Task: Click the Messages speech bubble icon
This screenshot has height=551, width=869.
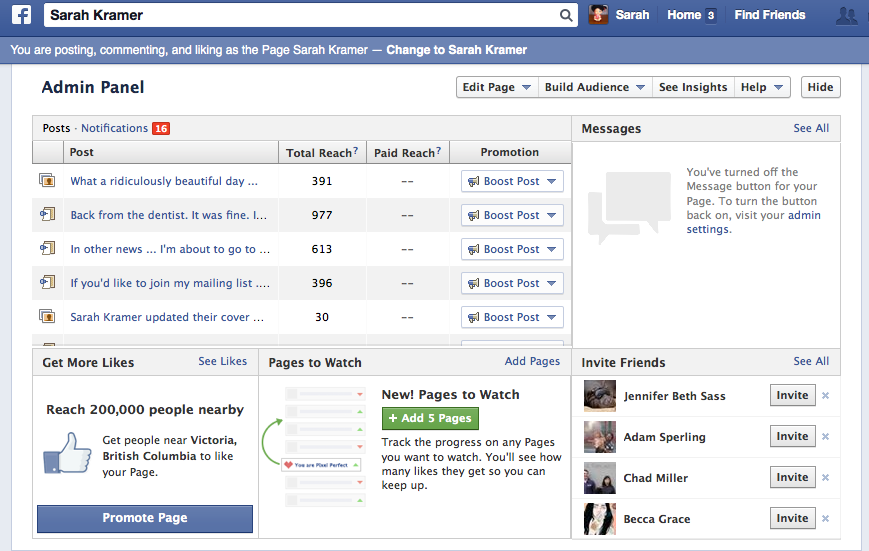Action: click(630, 207)
